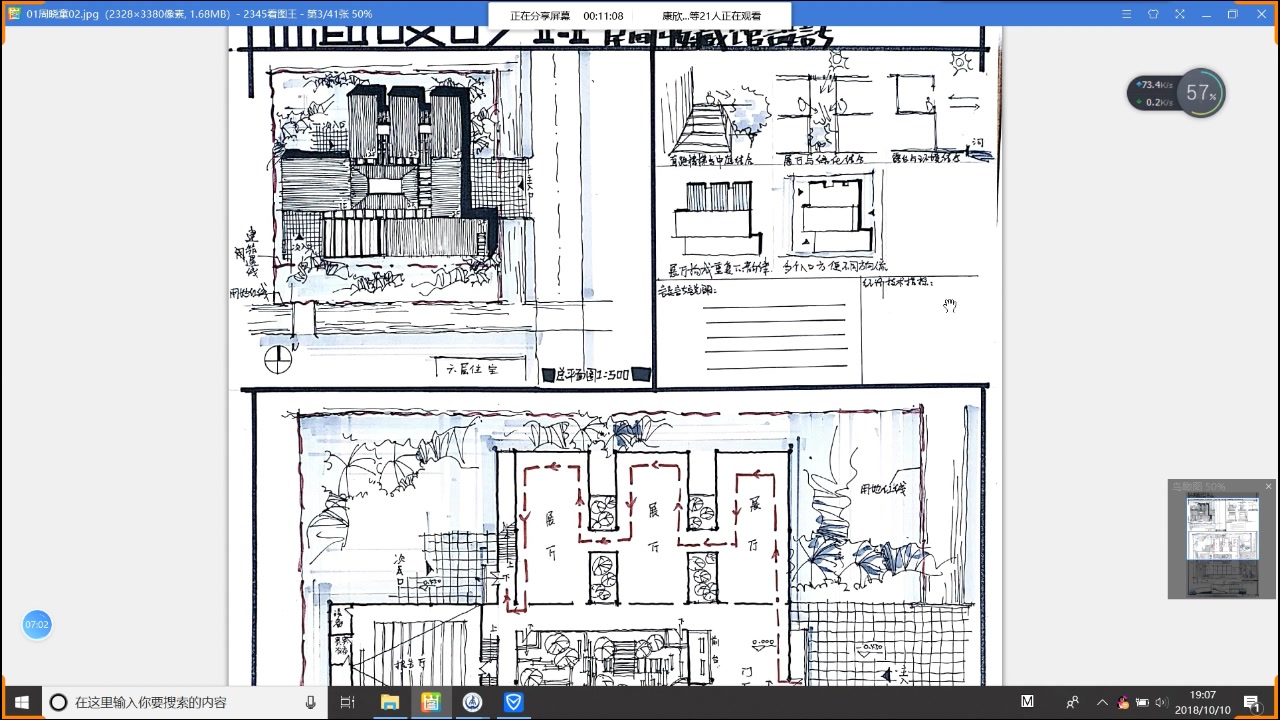Open the skin/theme shirt icon

tap(1153, 14)
